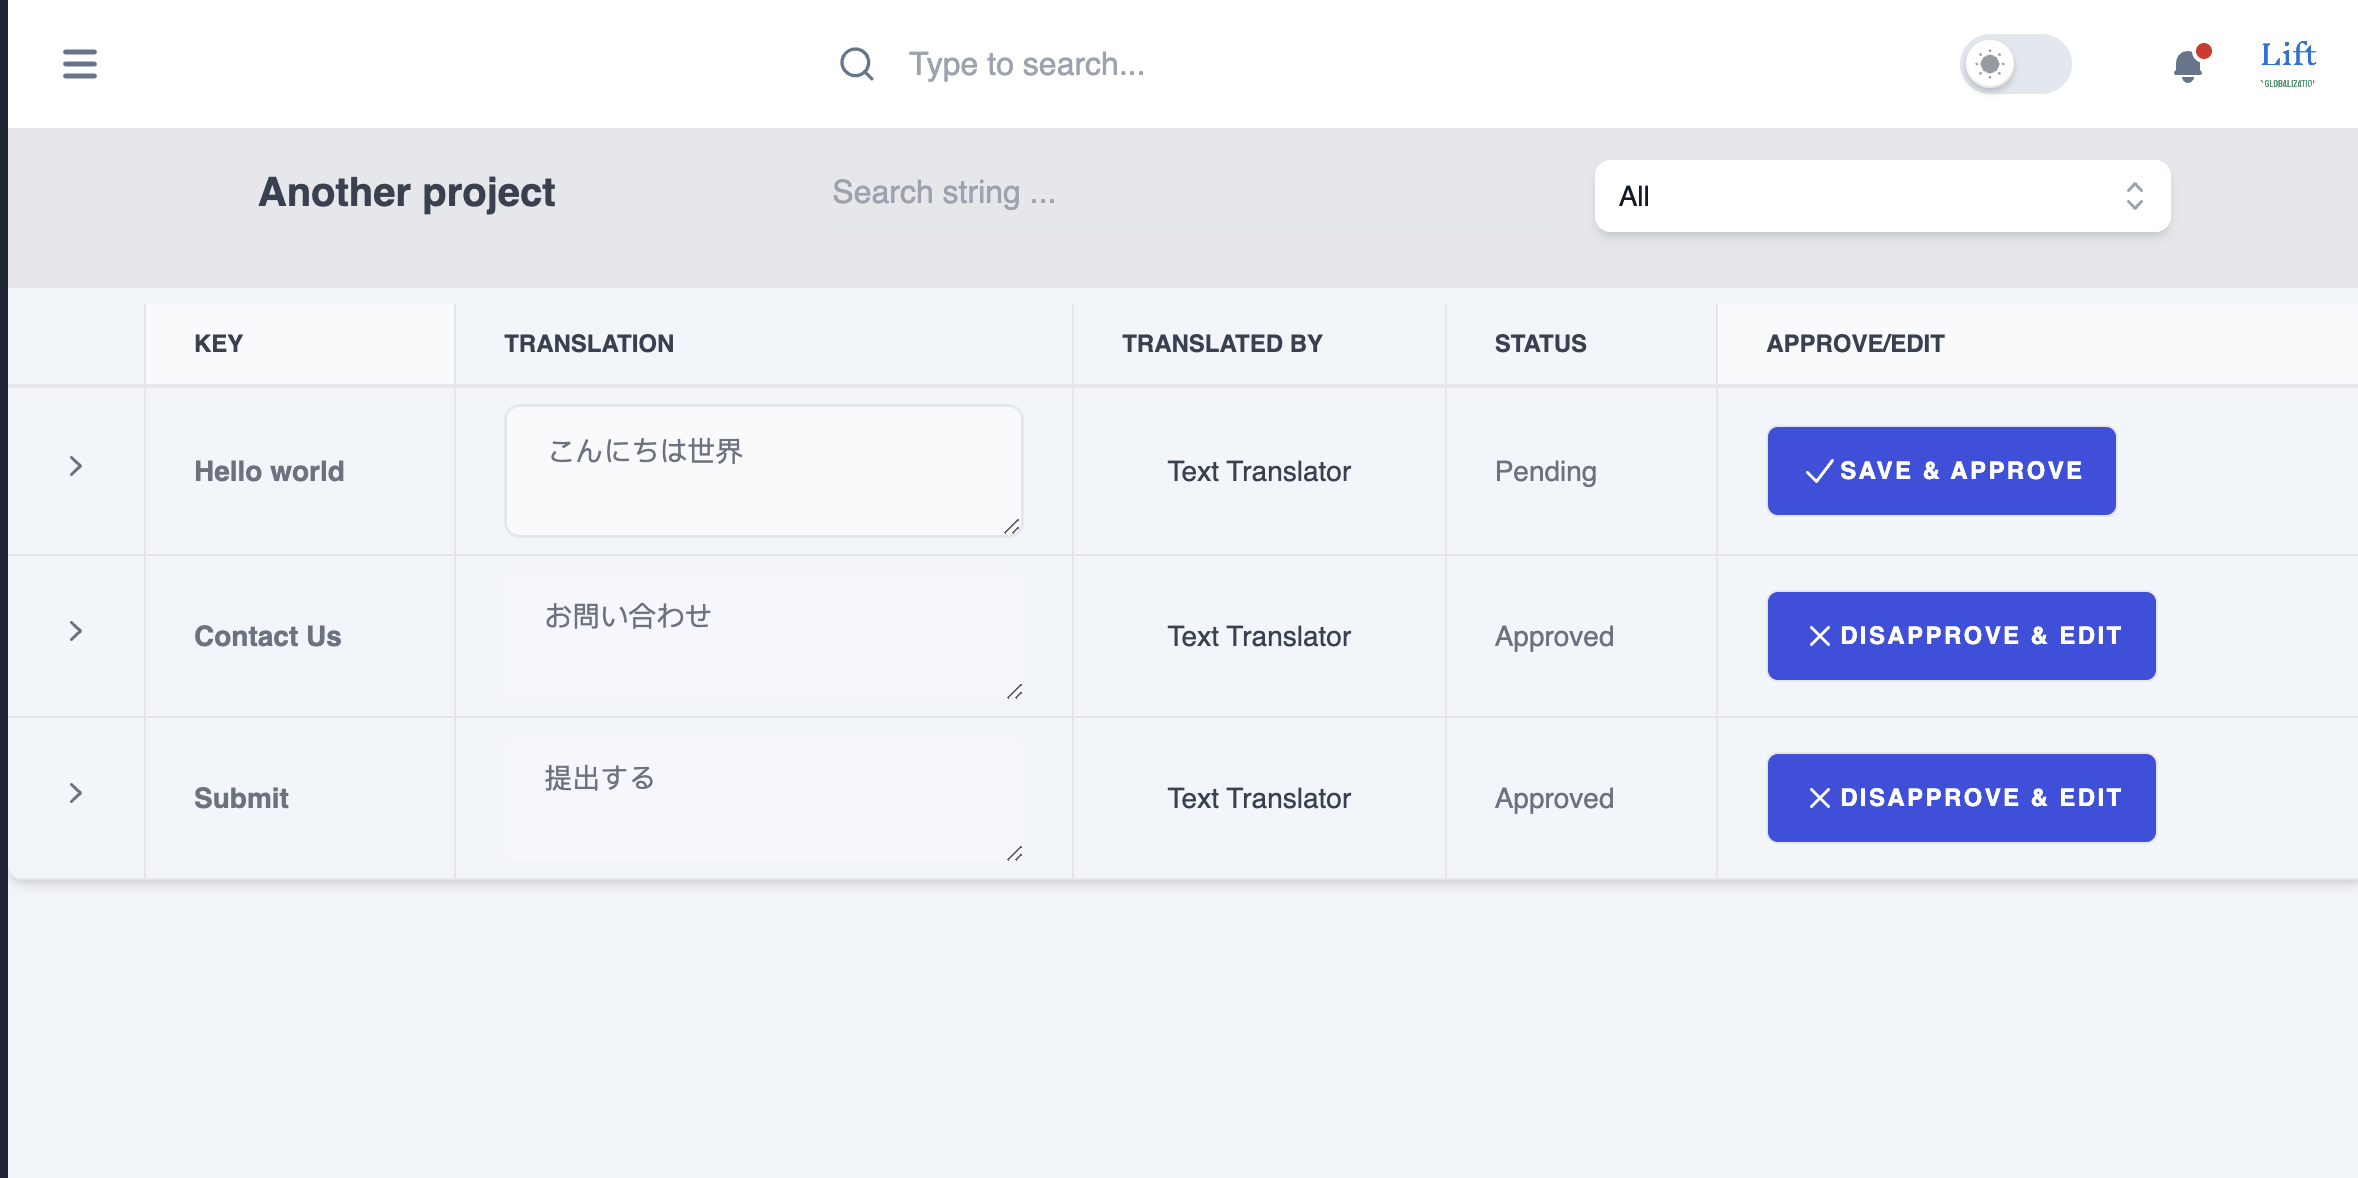
Task: Edit the Hello world translation textarea
Action: [x=763, y=471]
